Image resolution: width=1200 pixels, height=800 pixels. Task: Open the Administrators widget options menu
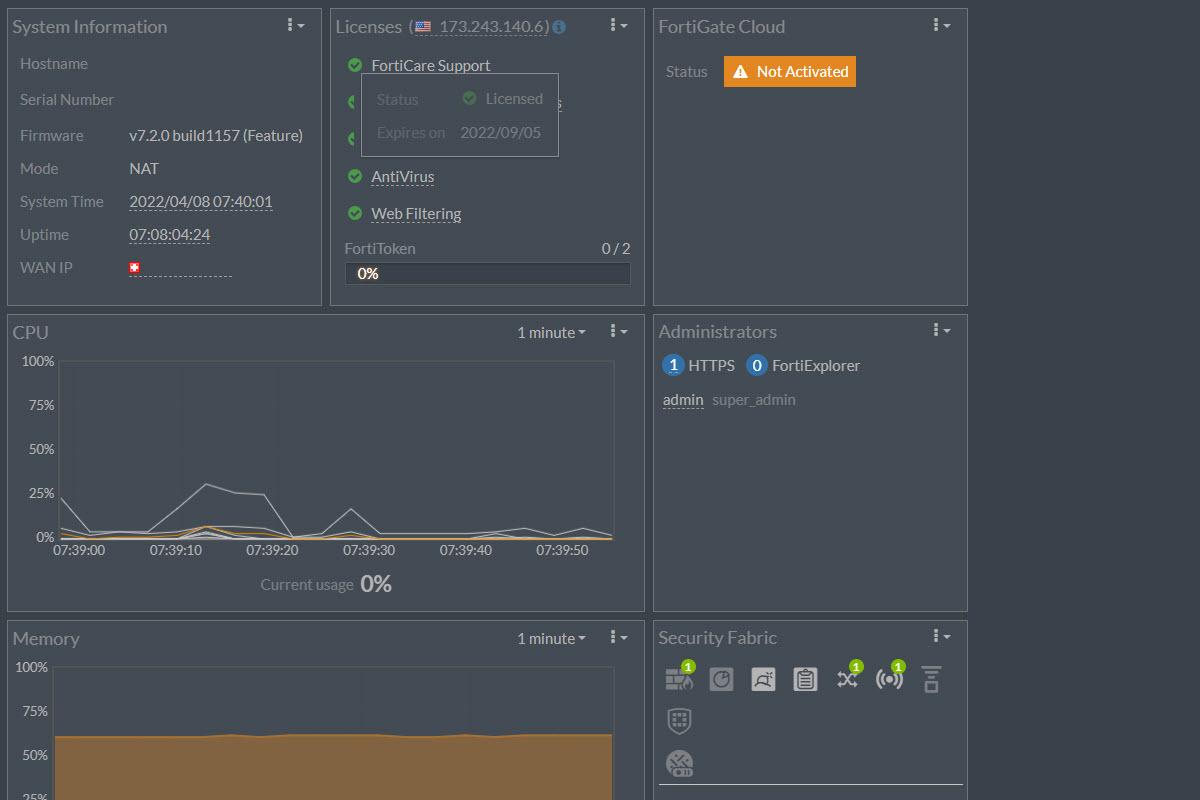[942, 330]
